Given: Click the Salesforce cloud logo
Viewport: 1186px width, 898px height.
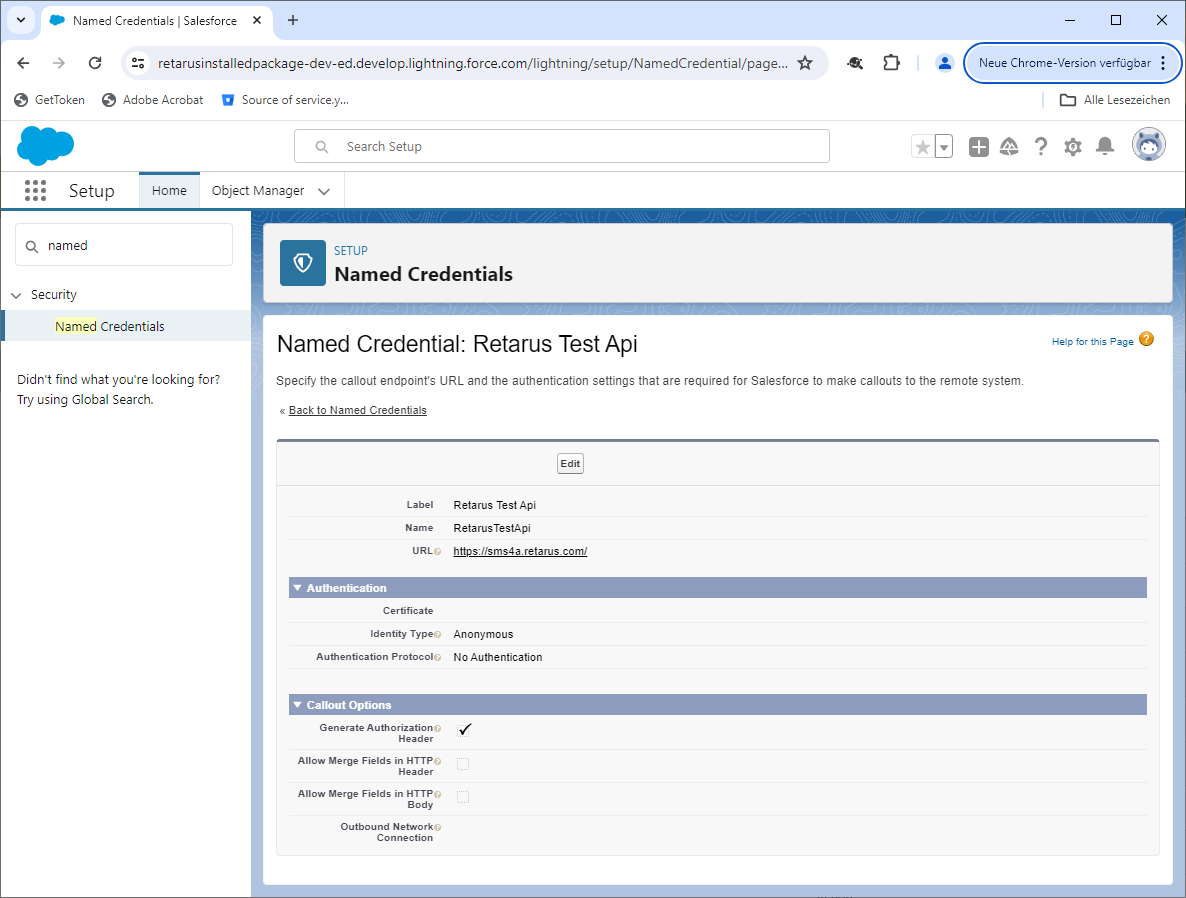Looking at the screenshot, I should coord(45,146).
